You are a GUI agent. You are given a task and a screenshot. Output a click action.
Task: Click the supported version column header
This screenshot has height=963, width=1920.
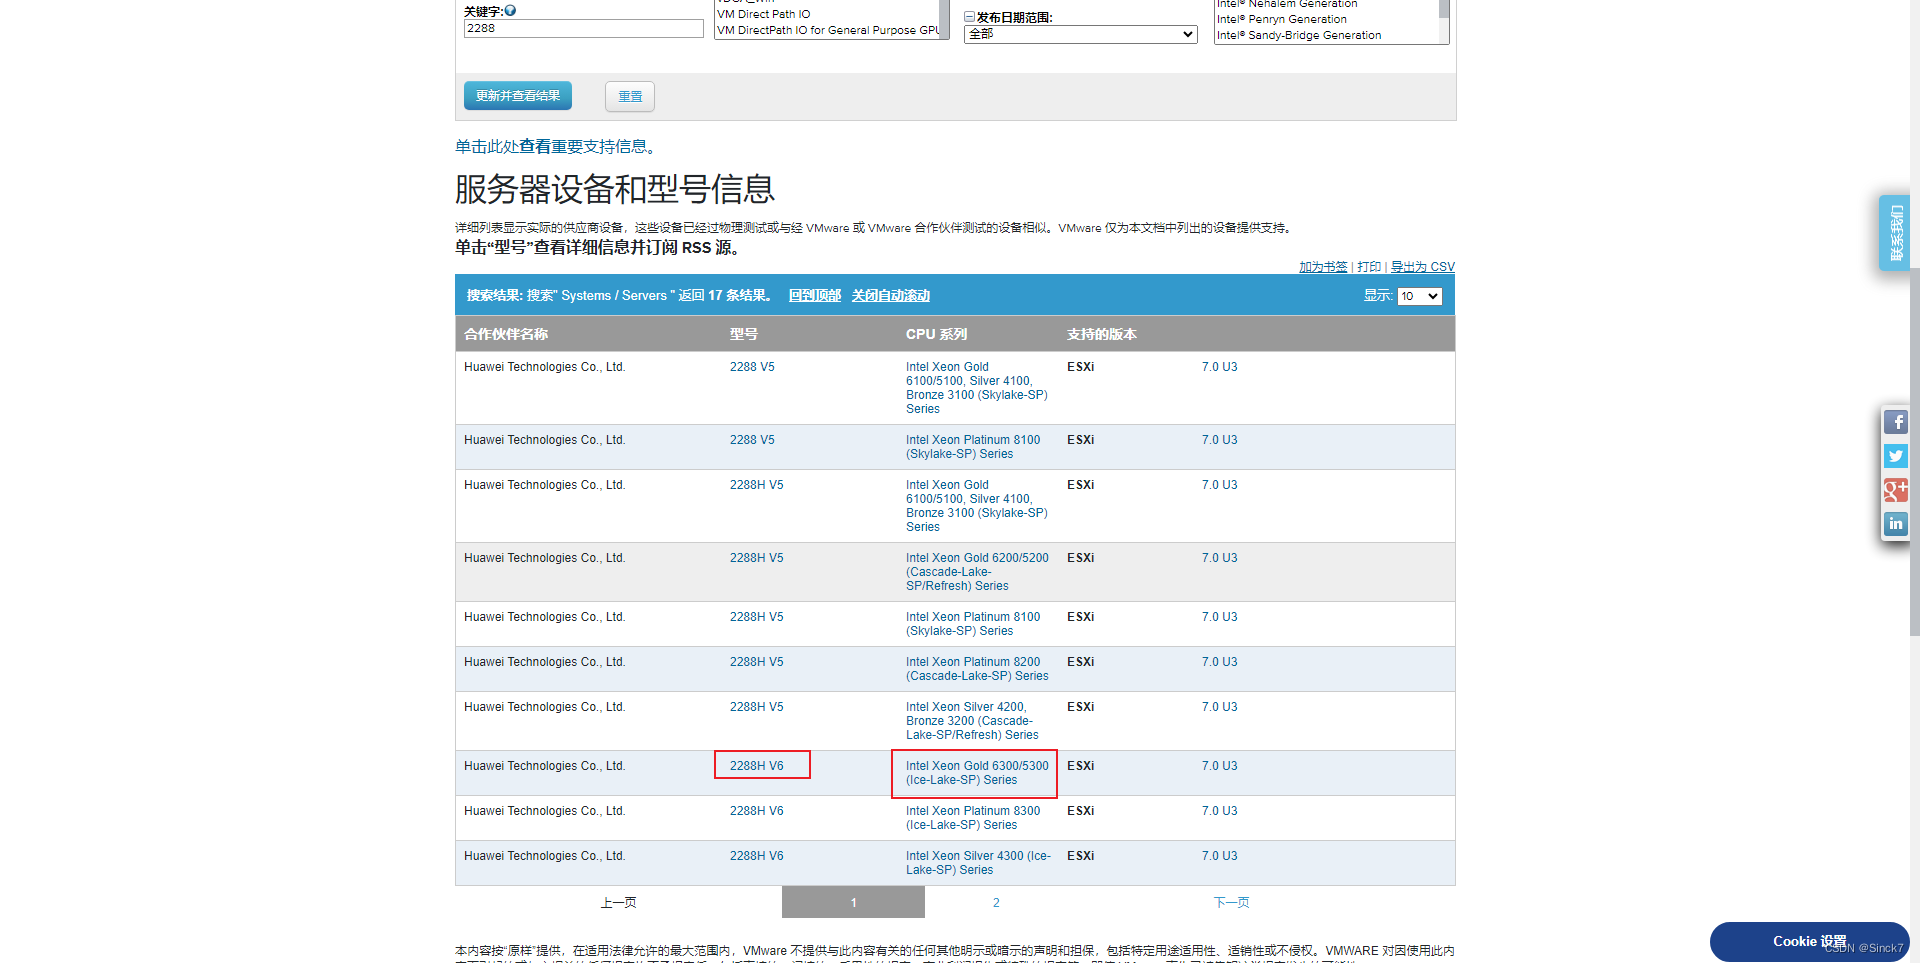1102,334
